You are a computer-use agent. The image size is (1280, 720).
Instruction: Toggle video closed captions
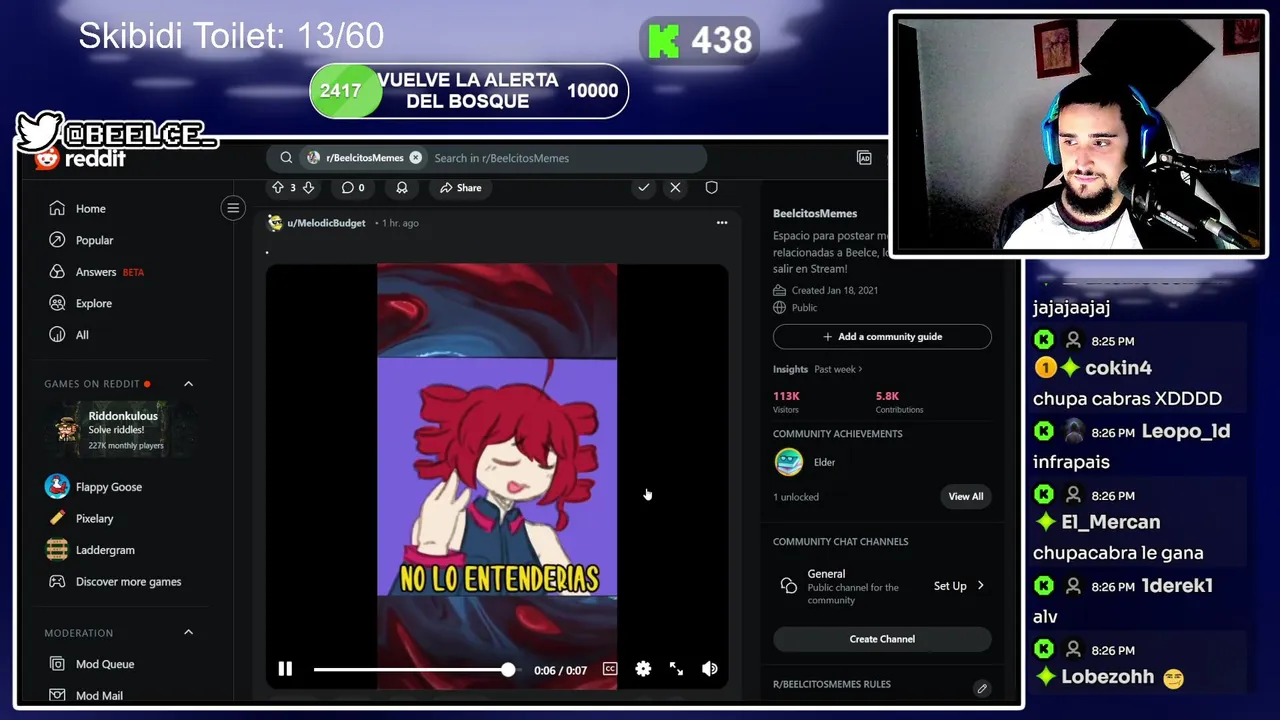(x=610, y=669)
